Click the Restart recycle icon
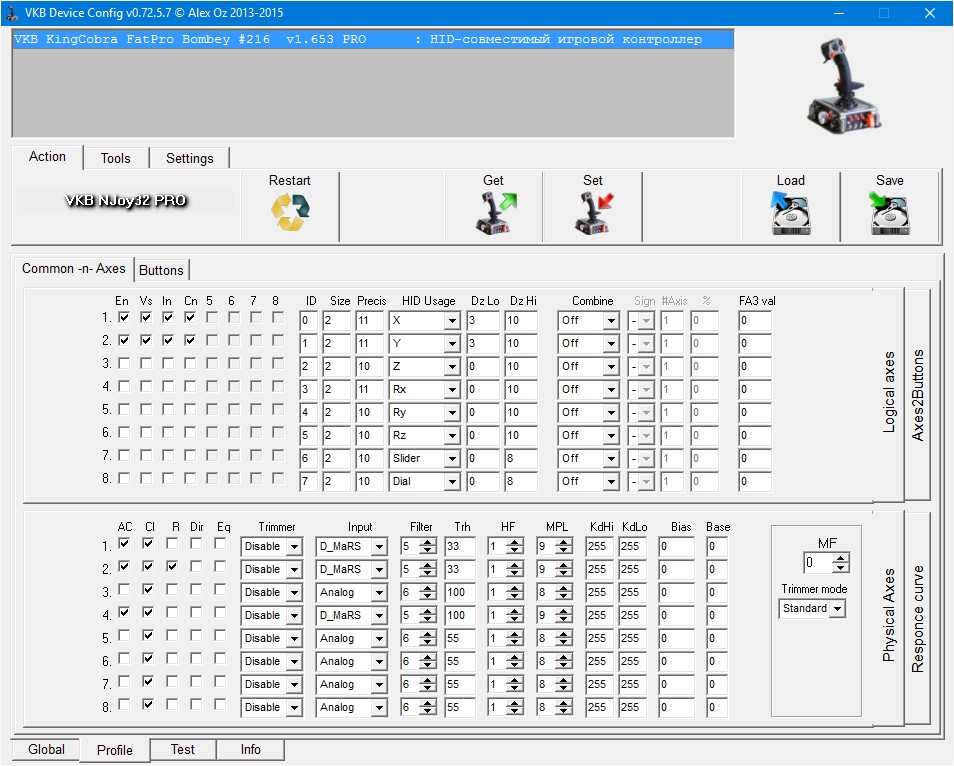Image resolution: width=954 pixels, height=766 pixels. (x=290, y=213)
